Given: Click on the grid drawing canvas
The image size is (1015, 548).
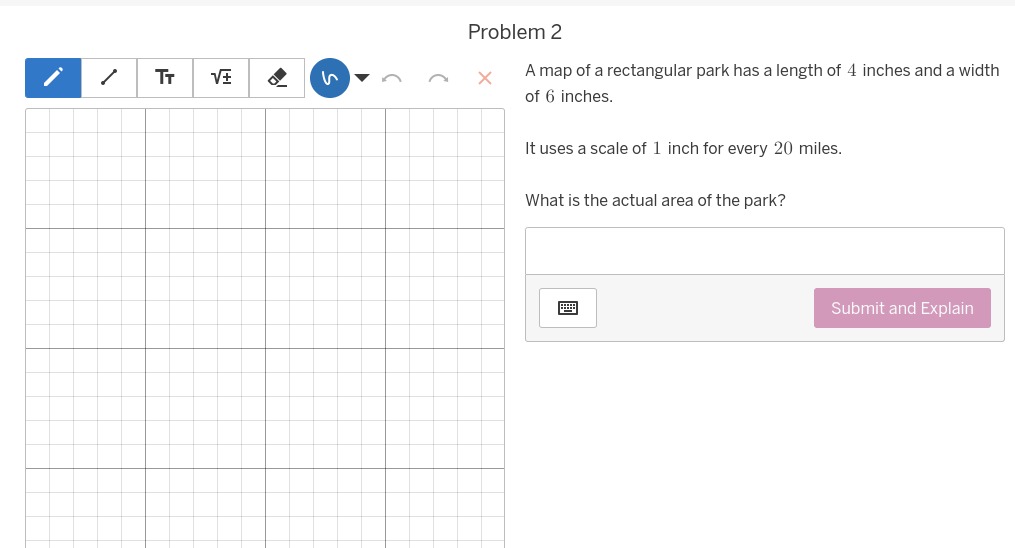Looking at the screenshot, I should point(265,328).
